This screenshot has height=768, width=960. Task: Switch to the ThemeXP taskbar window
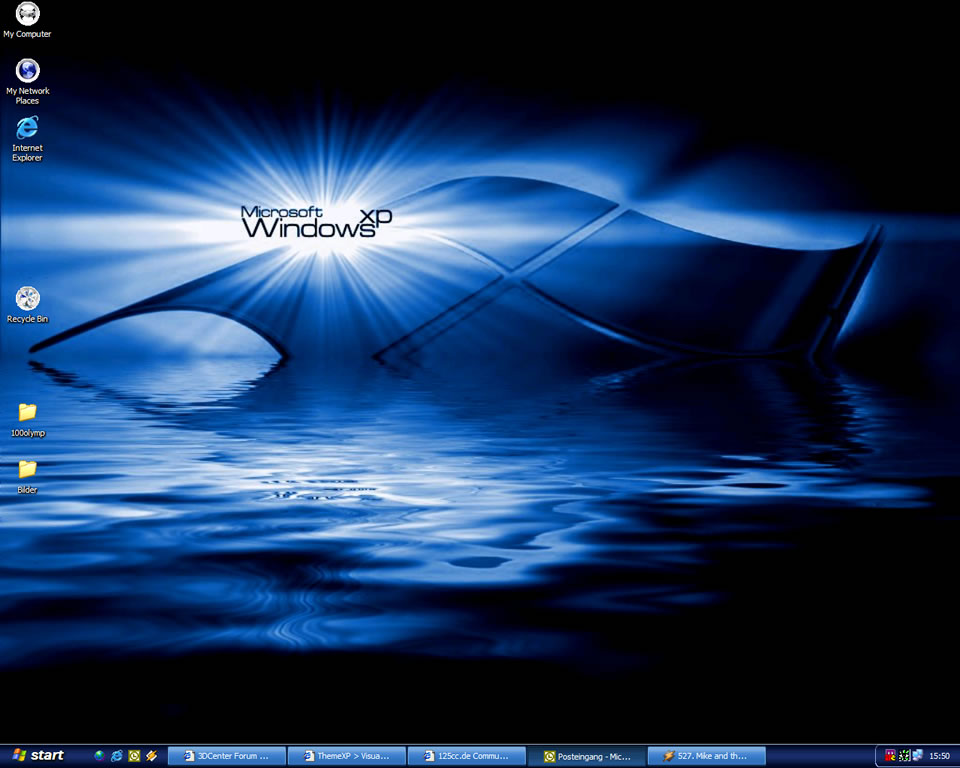[x=347, y=756]
